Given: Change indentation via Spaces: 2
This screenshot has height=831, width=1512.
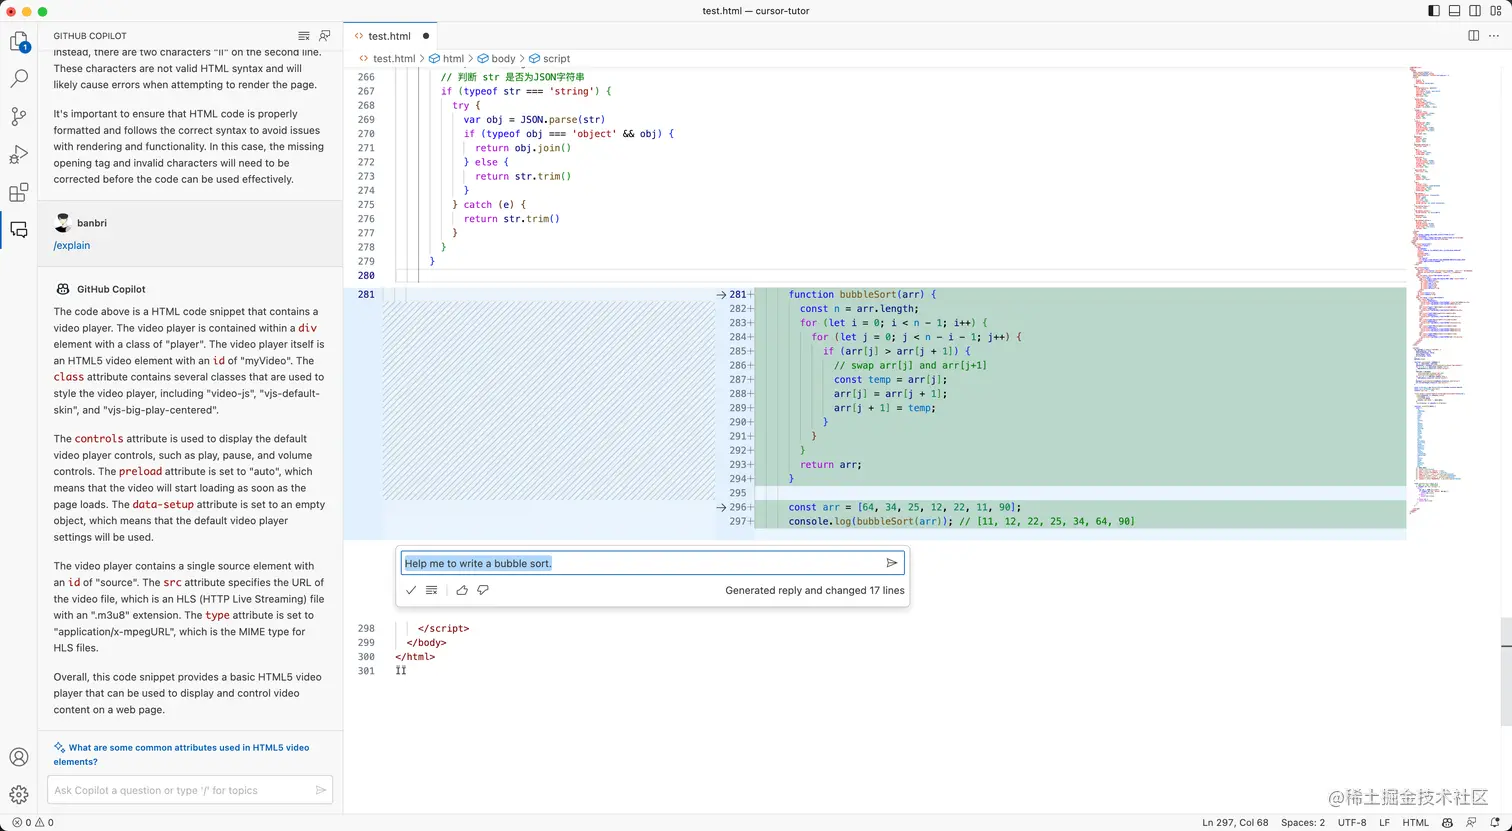Looking at the screenshot, I should click(x=1303, y=823).
